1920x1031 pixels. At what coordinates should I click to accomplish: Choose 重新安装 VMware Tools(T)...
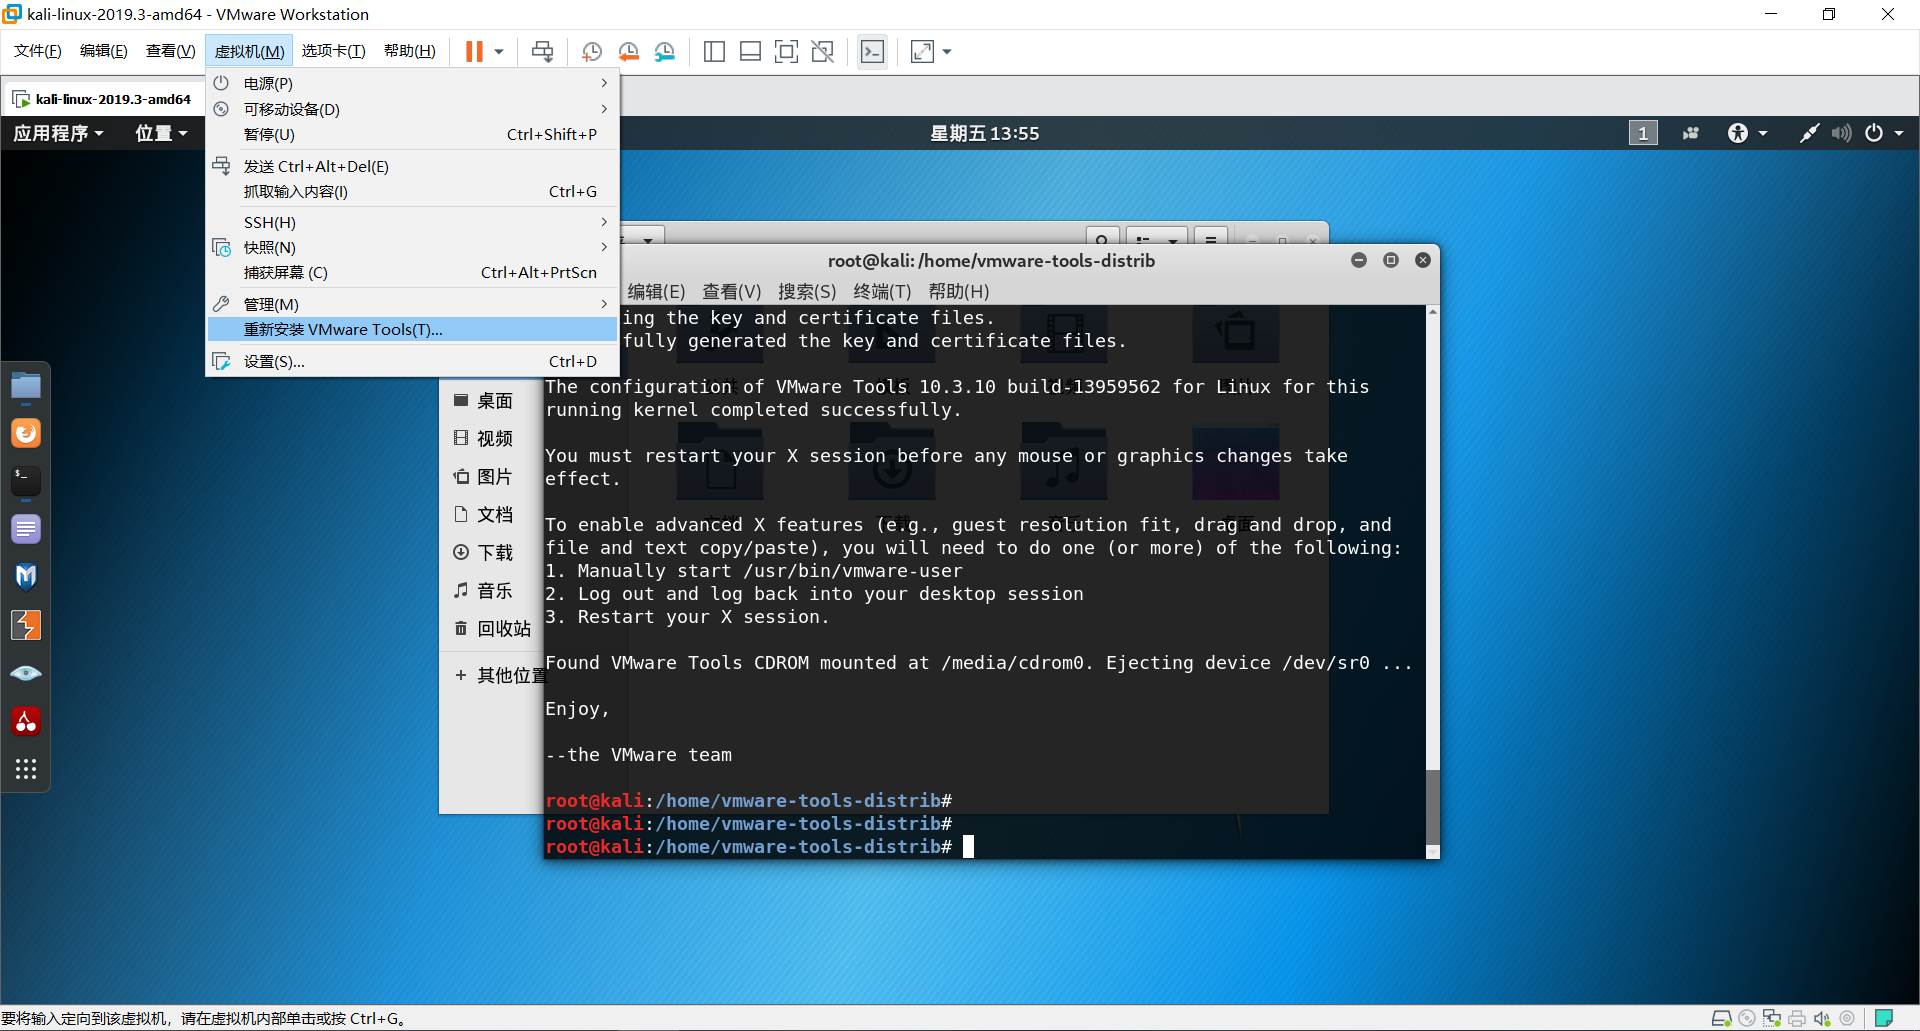point(412,329)
